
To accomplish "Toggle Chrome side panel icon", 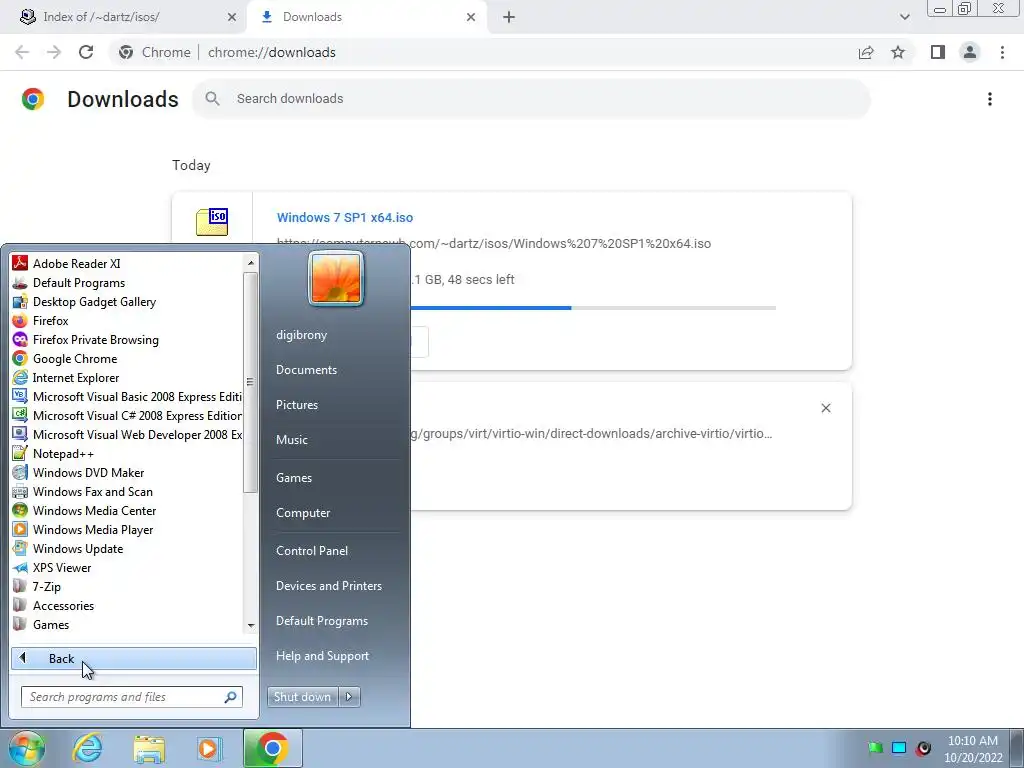I will (937, 52).
